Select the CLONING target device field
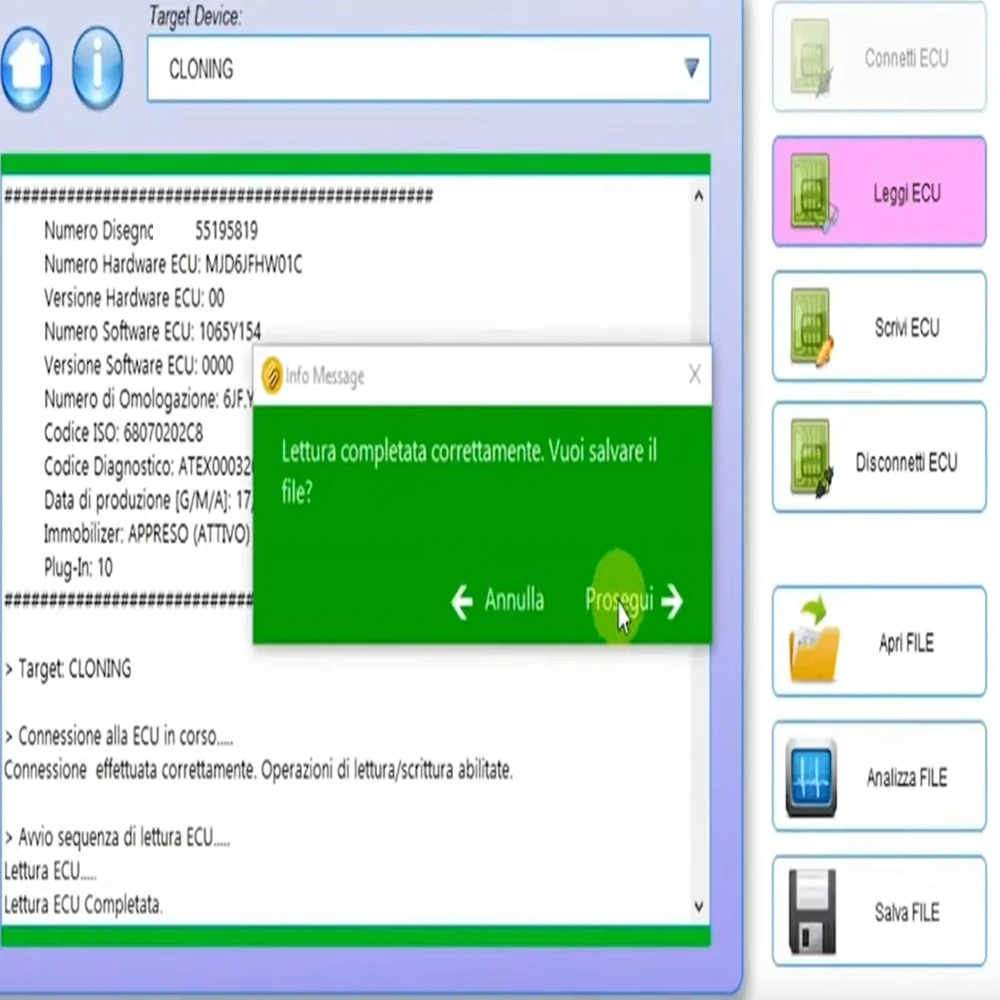This screenshot has width=1000, height=1000. (x=429, y=68)
